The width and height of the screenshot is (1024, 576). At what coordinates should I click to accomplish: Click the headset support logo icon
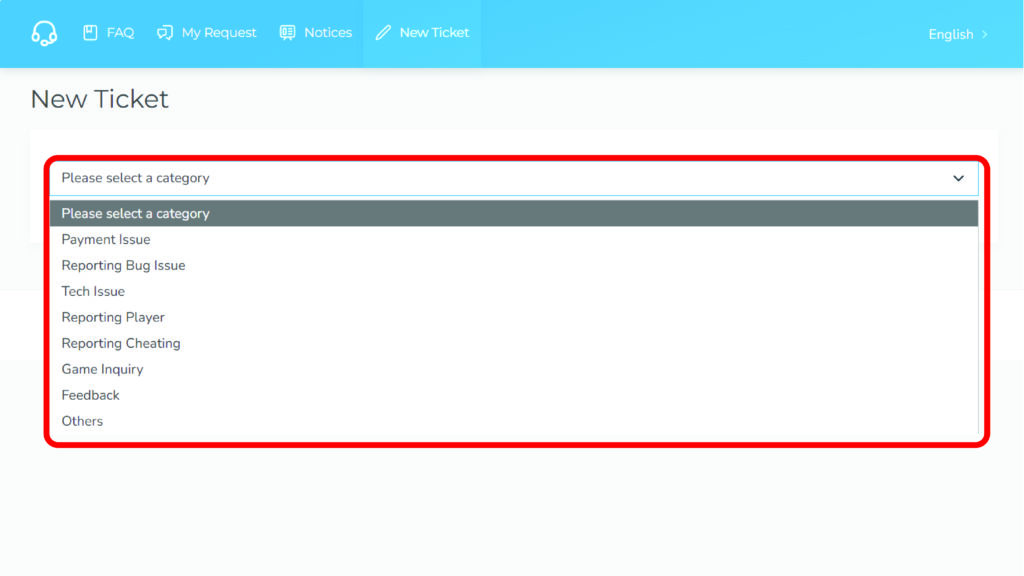pyautogui.click(x=44, y=33)
